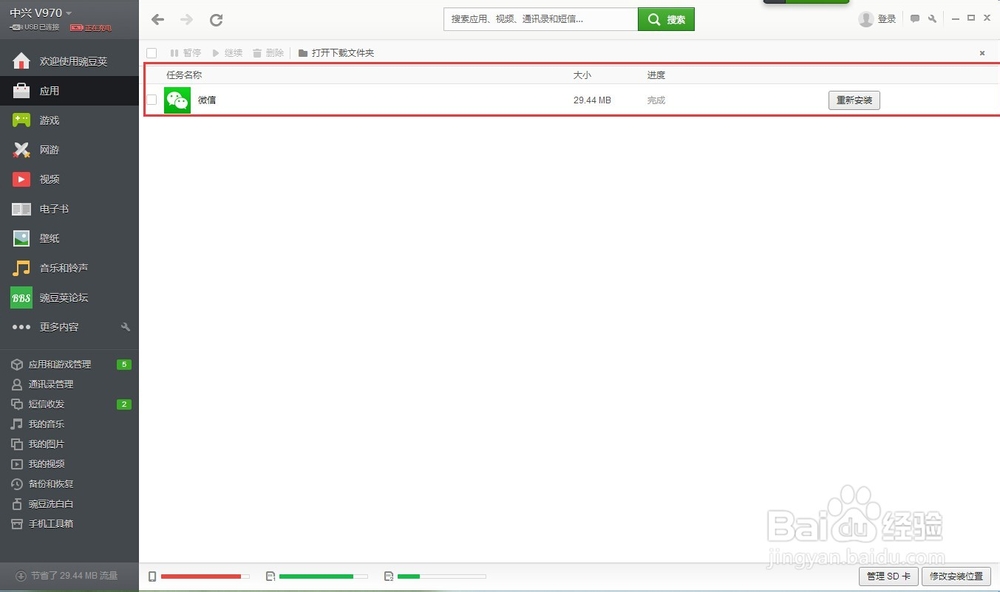
Task: Open 登录 login account
Action: [x=878, y=19]
